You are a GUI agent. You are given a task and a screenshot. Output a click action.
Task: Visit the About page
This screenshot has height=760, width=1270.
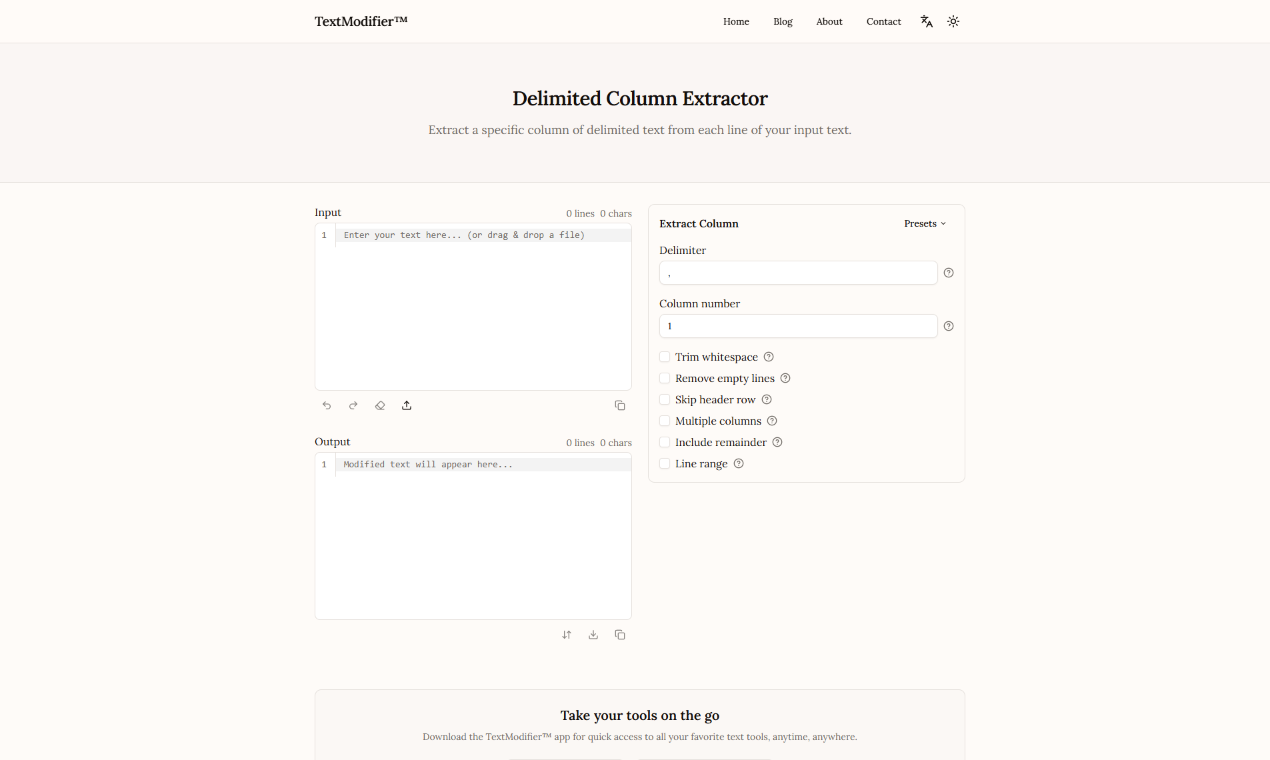coord(829,21)
